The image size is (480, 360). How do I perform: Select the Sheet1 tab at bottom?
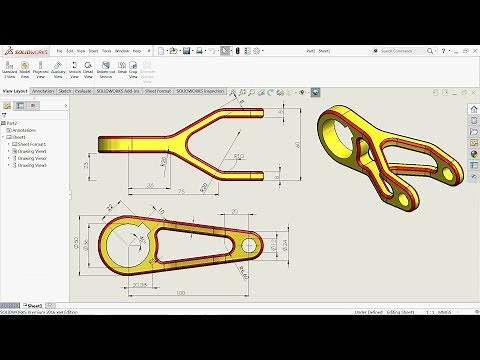tap(33, 306)
